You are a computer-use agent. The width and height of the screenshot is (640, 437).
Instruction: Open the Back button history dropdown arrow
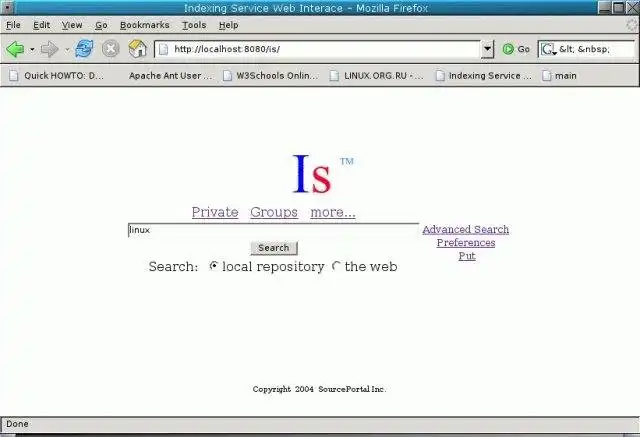(32, 50)
